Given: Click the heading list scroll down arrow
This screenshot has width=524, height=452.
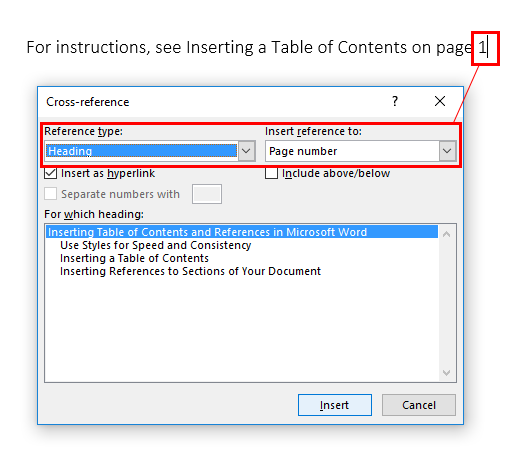Looking at the screenshot, I should click(x=446, y=372).
